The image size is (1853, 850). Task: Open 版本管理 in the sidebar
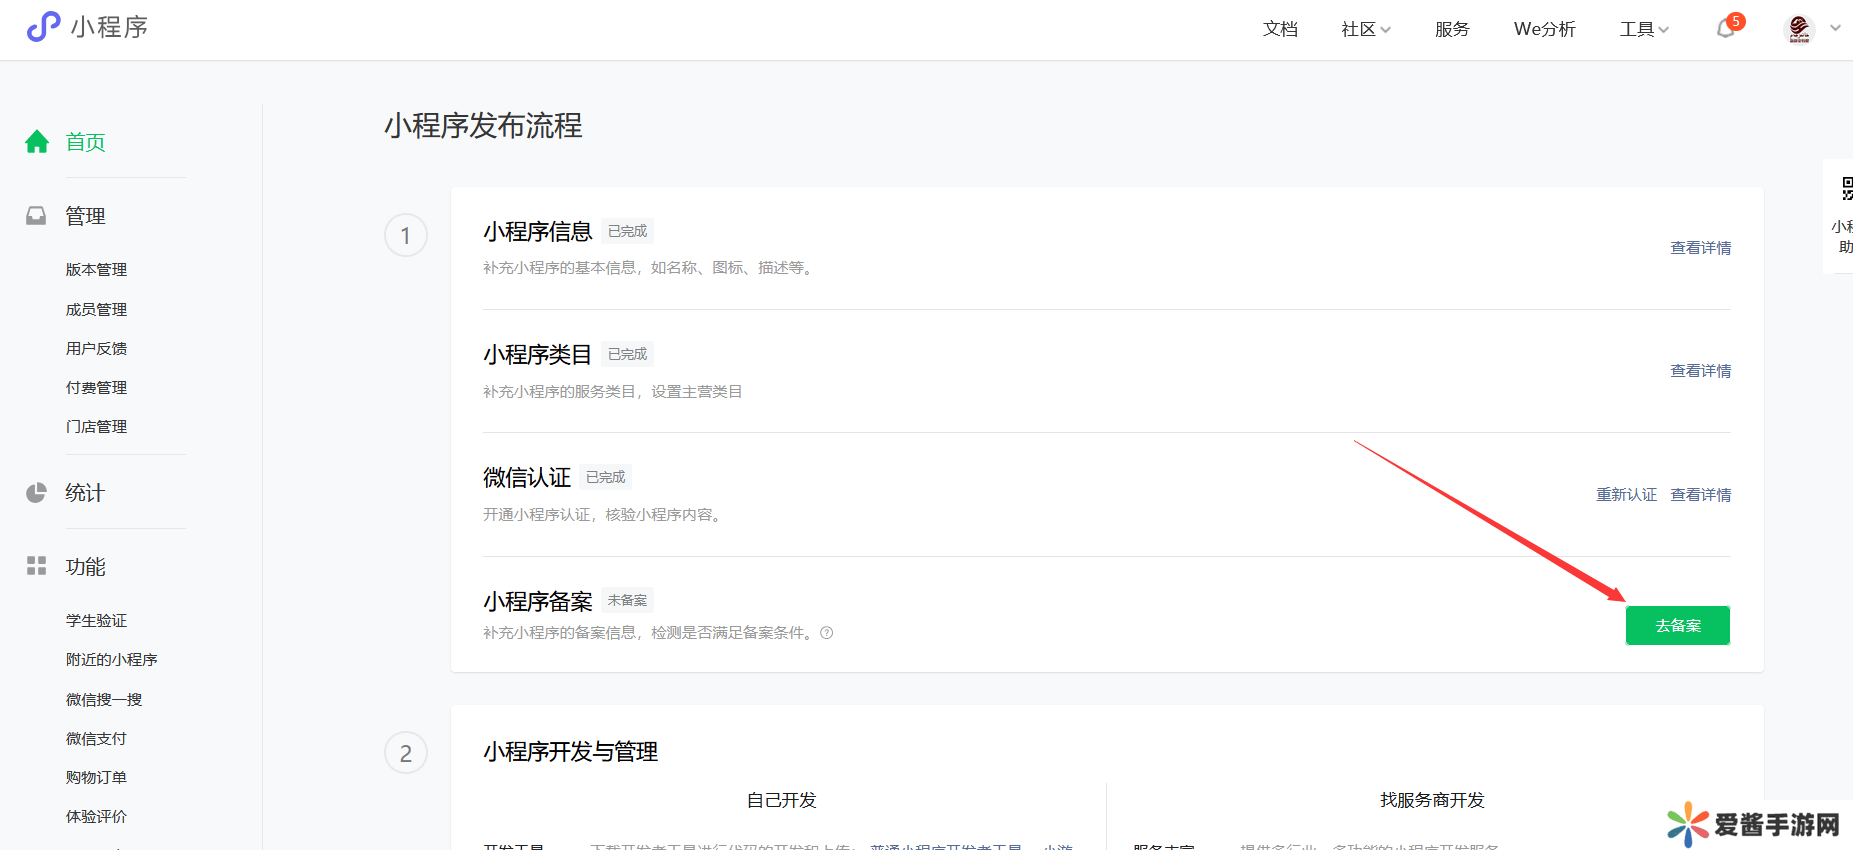(96, 270)
